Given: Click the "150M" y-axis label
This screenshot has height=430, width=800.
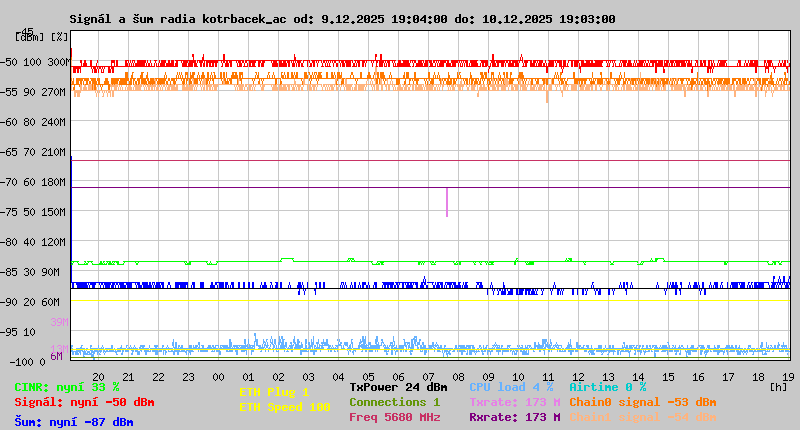Looking at the screenshot, I should (55, 212).
